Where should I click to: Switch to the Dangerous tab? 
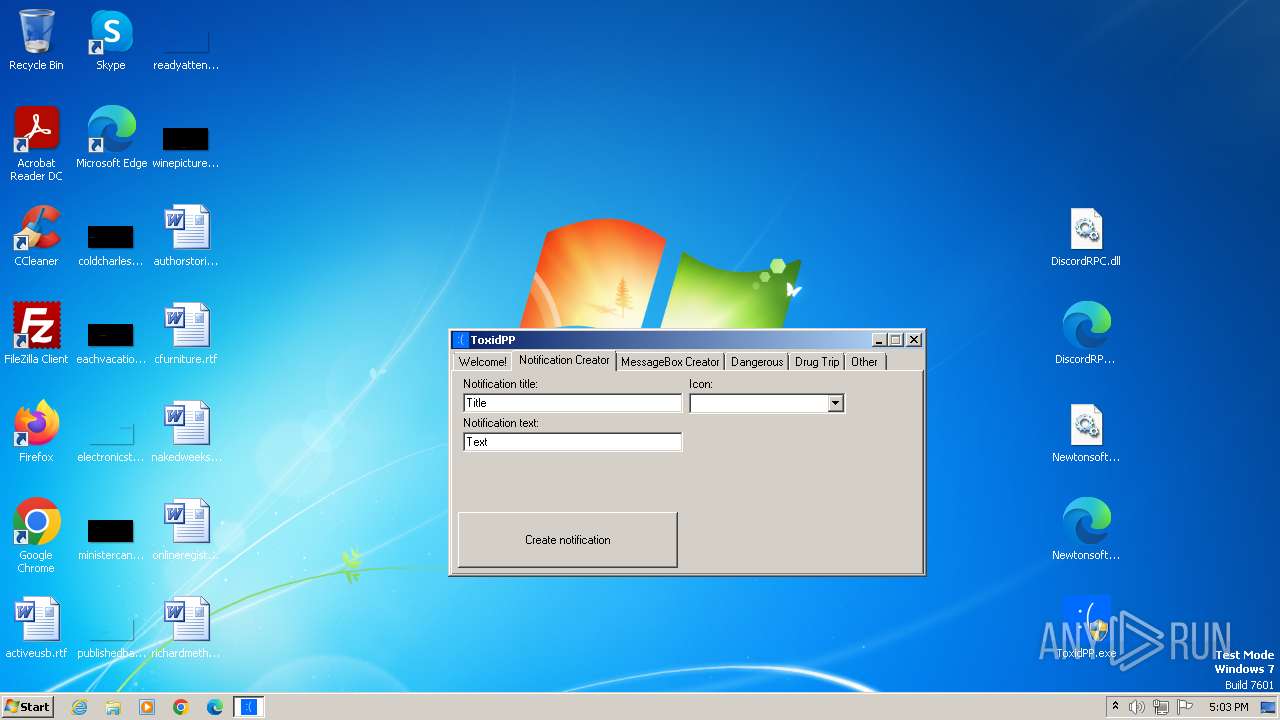pyautogui.click(x=757, y=362)
